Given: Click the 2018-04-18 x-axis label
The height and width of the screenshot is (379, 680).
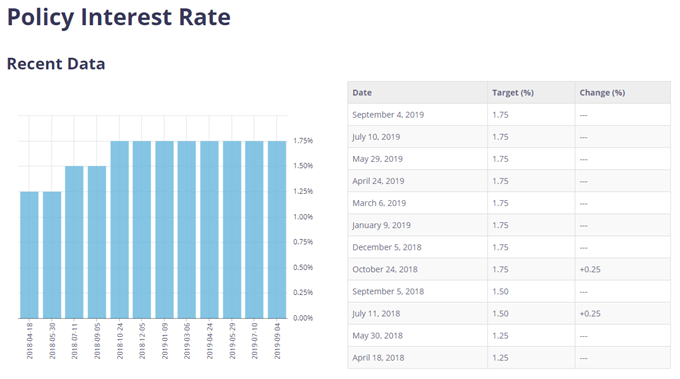Looking at the screenshot, I should point(29,341).
